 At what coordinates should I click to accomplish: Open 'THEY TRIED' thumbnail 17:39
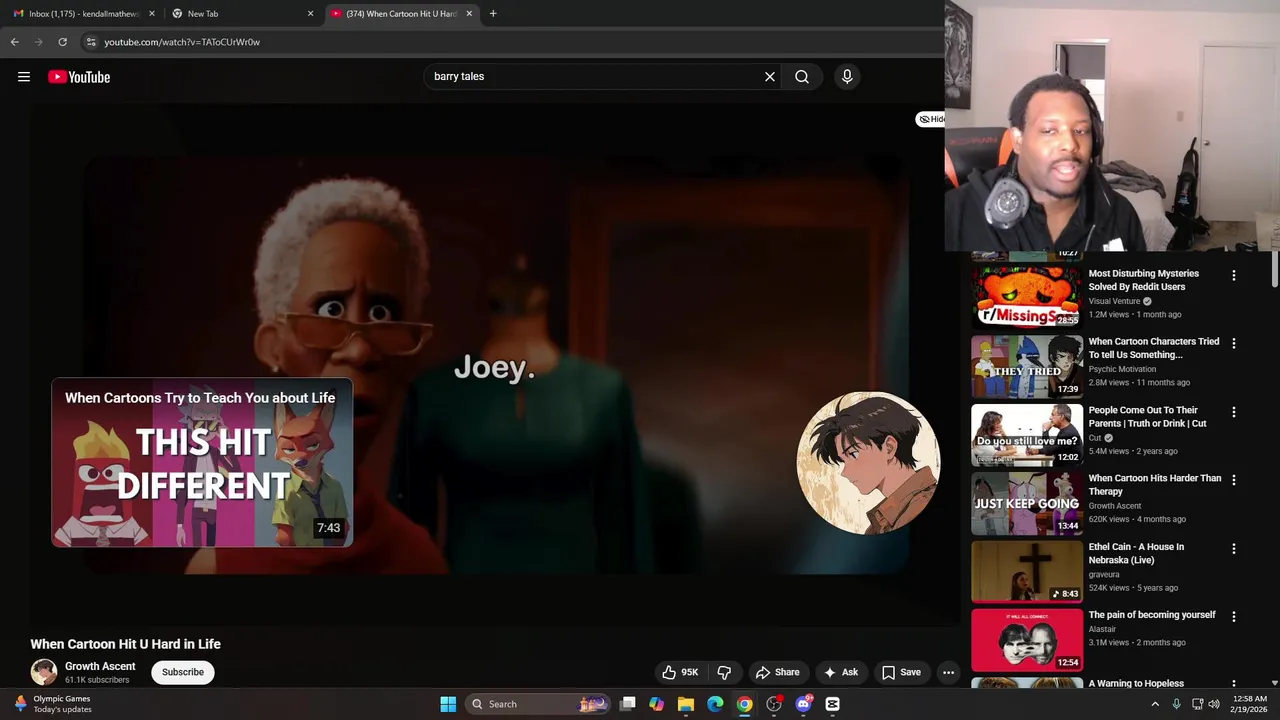(1027, 366)
